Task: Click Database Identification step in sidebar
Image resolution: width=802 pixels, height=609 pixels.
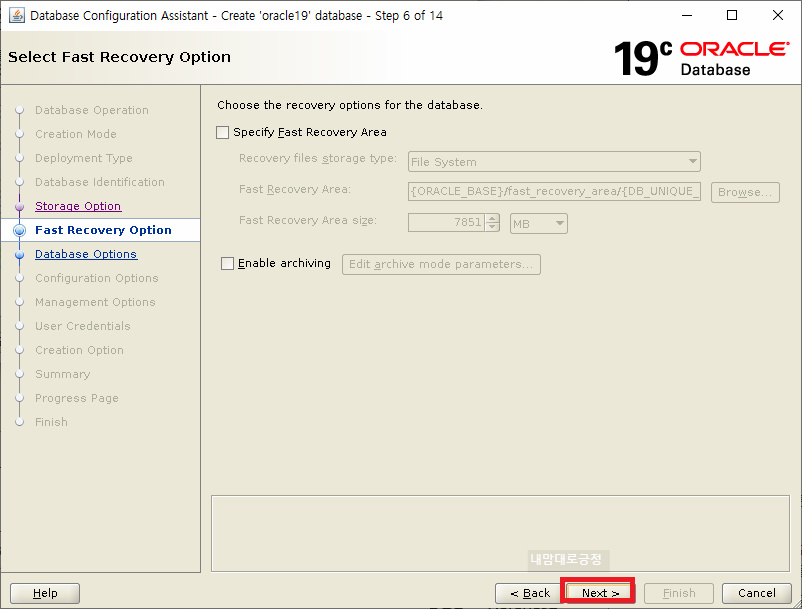Action: coord(100,182)
